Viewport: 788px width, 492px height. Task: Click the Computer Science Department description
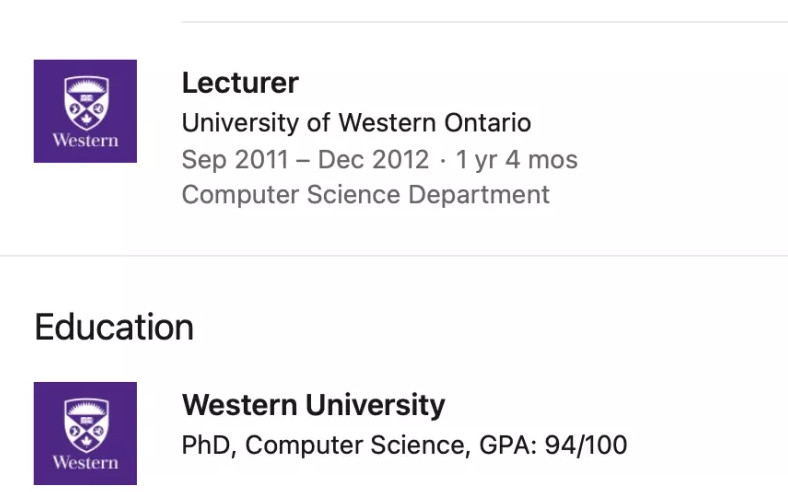366,194
